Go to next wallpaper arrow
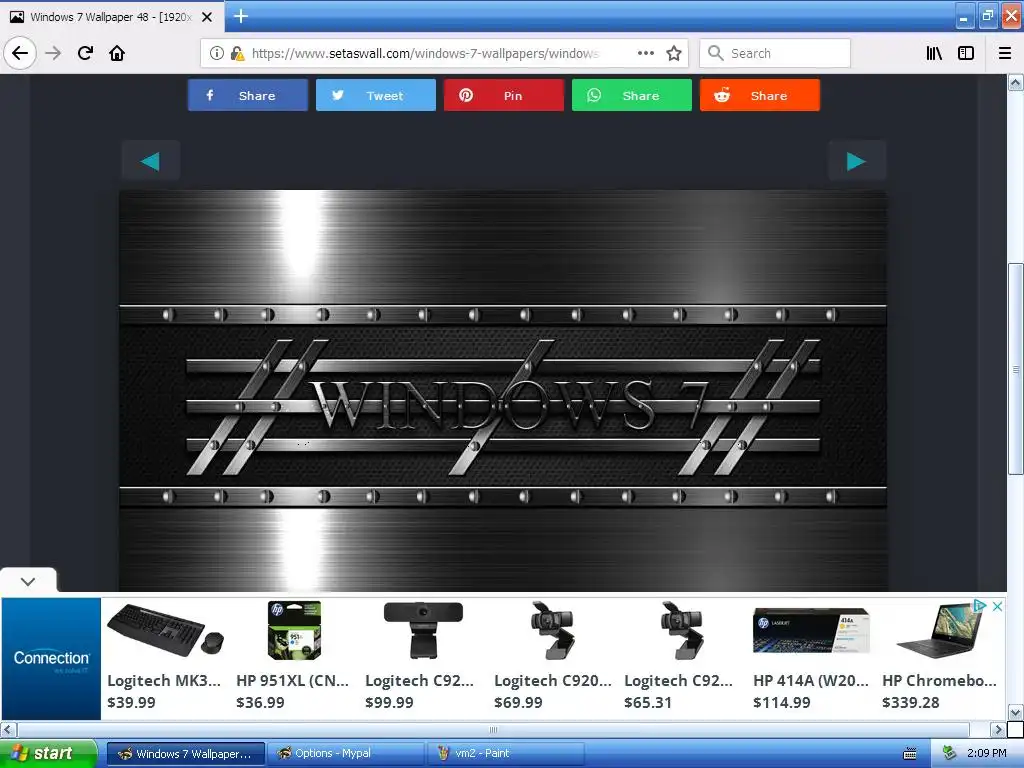1024x768 pixels. (x=857, y=161)
